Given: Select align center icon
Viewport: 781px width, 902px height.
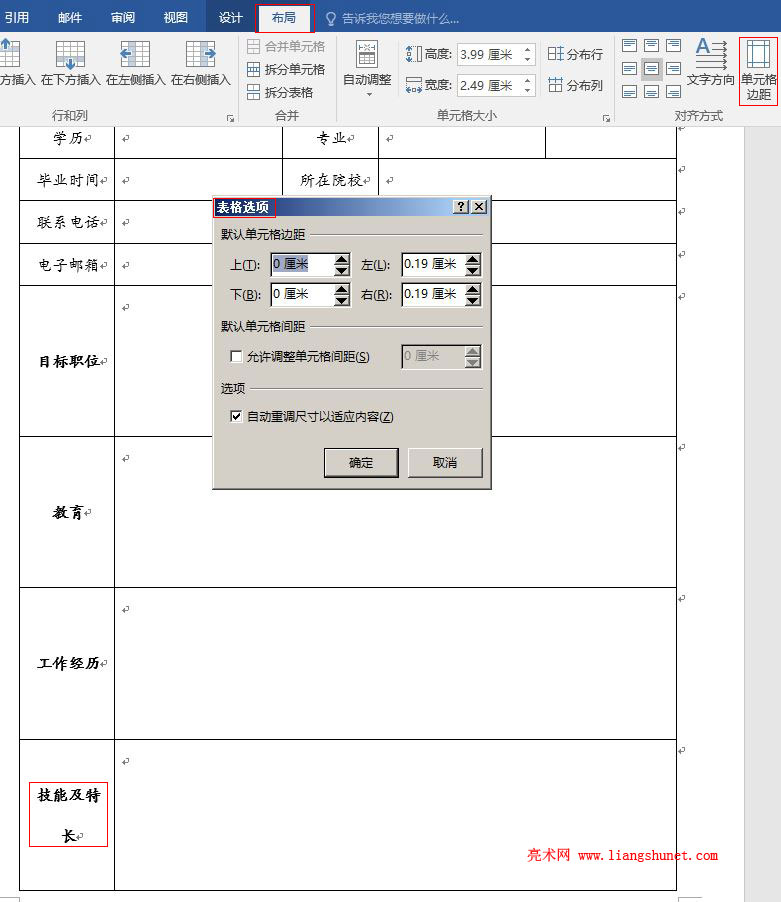Looking at the screenshot, I should [652, 69].
